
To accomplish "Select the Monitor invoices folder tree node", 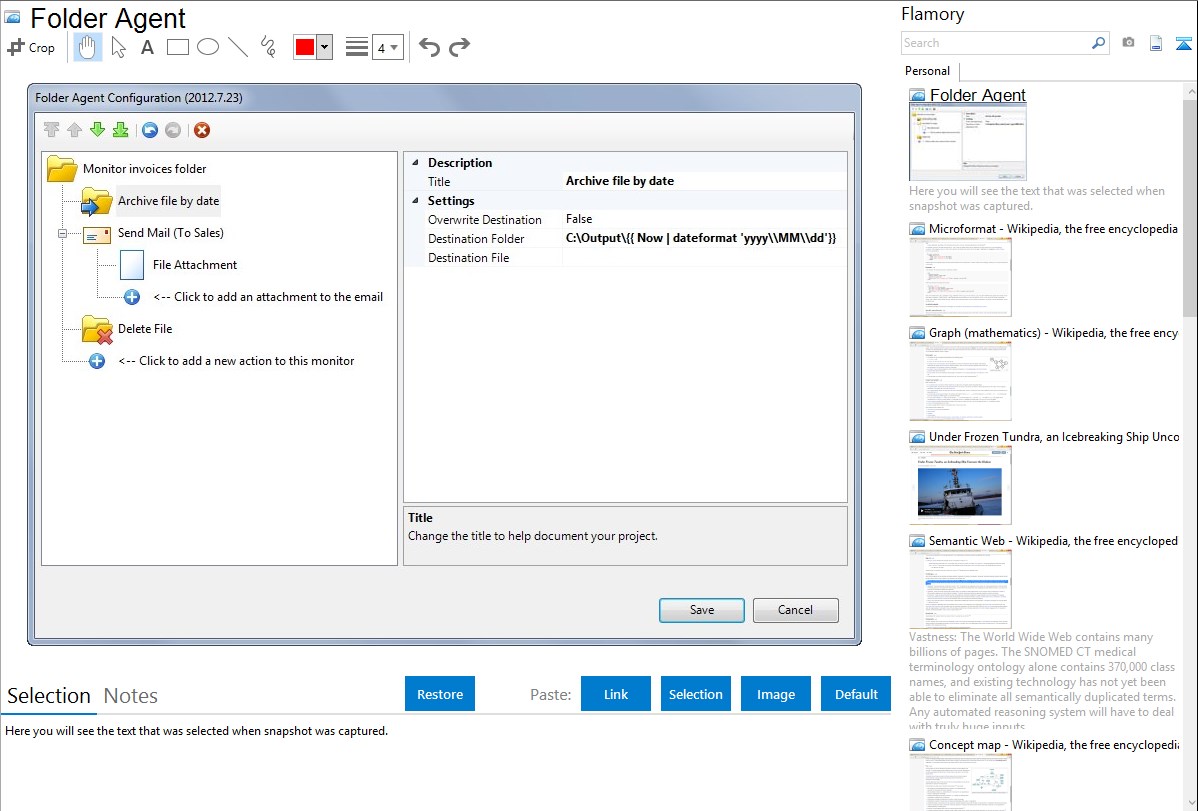I will click(x=144, y=169).
